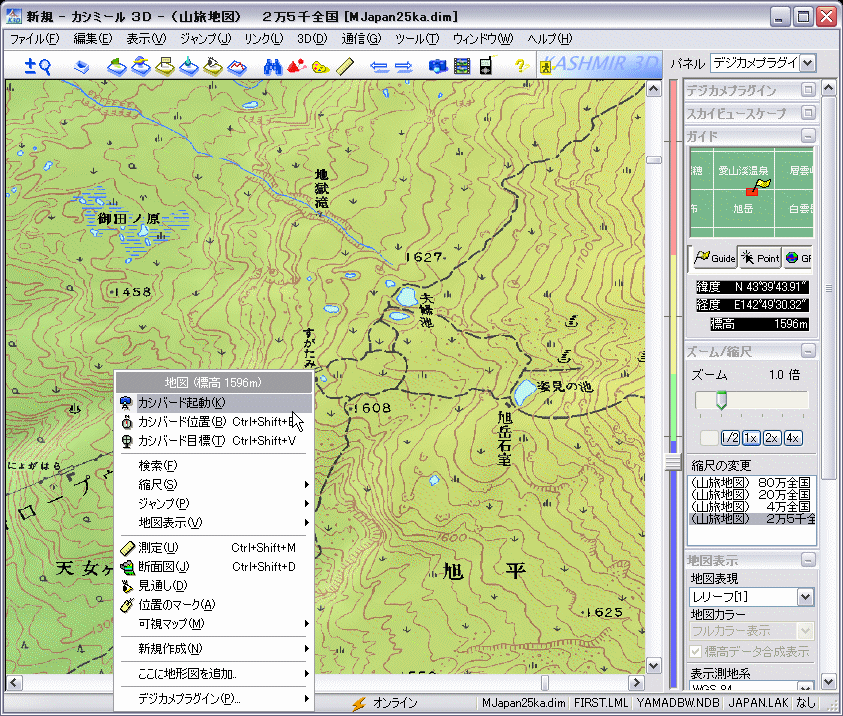Collapse the 地図表示 panel section
The width and height of the screenshot is (843, 716).
808,561
